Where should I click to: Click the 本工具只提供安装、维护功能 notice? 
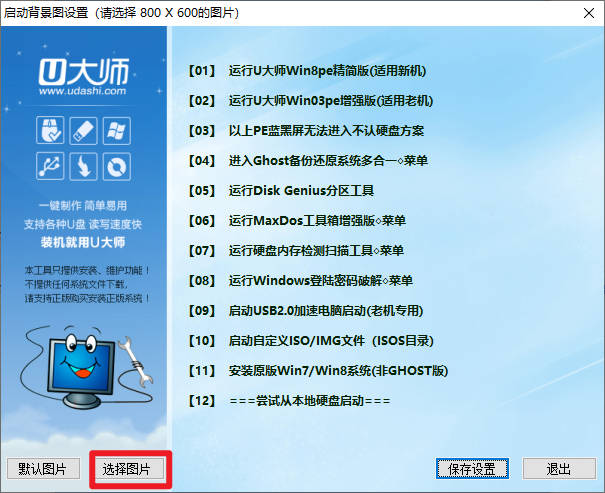[x=87, y=270]
